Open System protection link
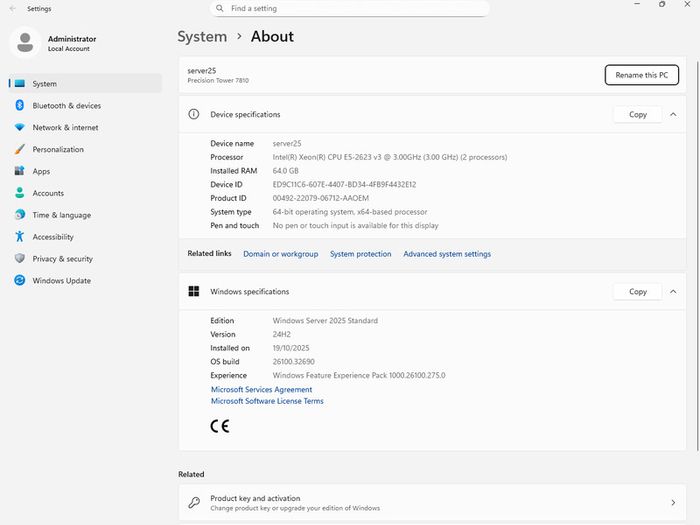Screen dimensions: 700x525 point(361,254)
